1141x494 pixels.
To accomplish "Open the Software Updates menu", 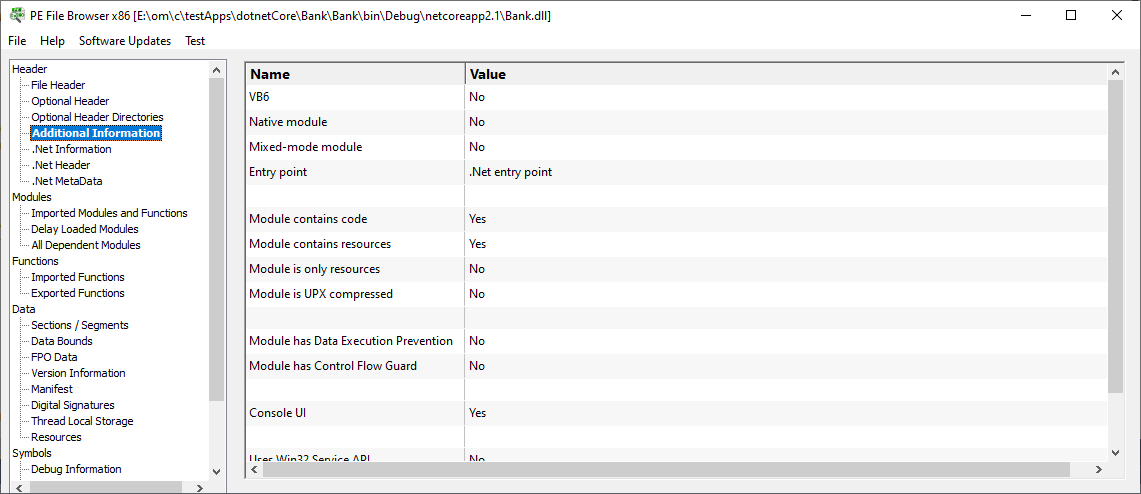I will [x=125, y=41].
